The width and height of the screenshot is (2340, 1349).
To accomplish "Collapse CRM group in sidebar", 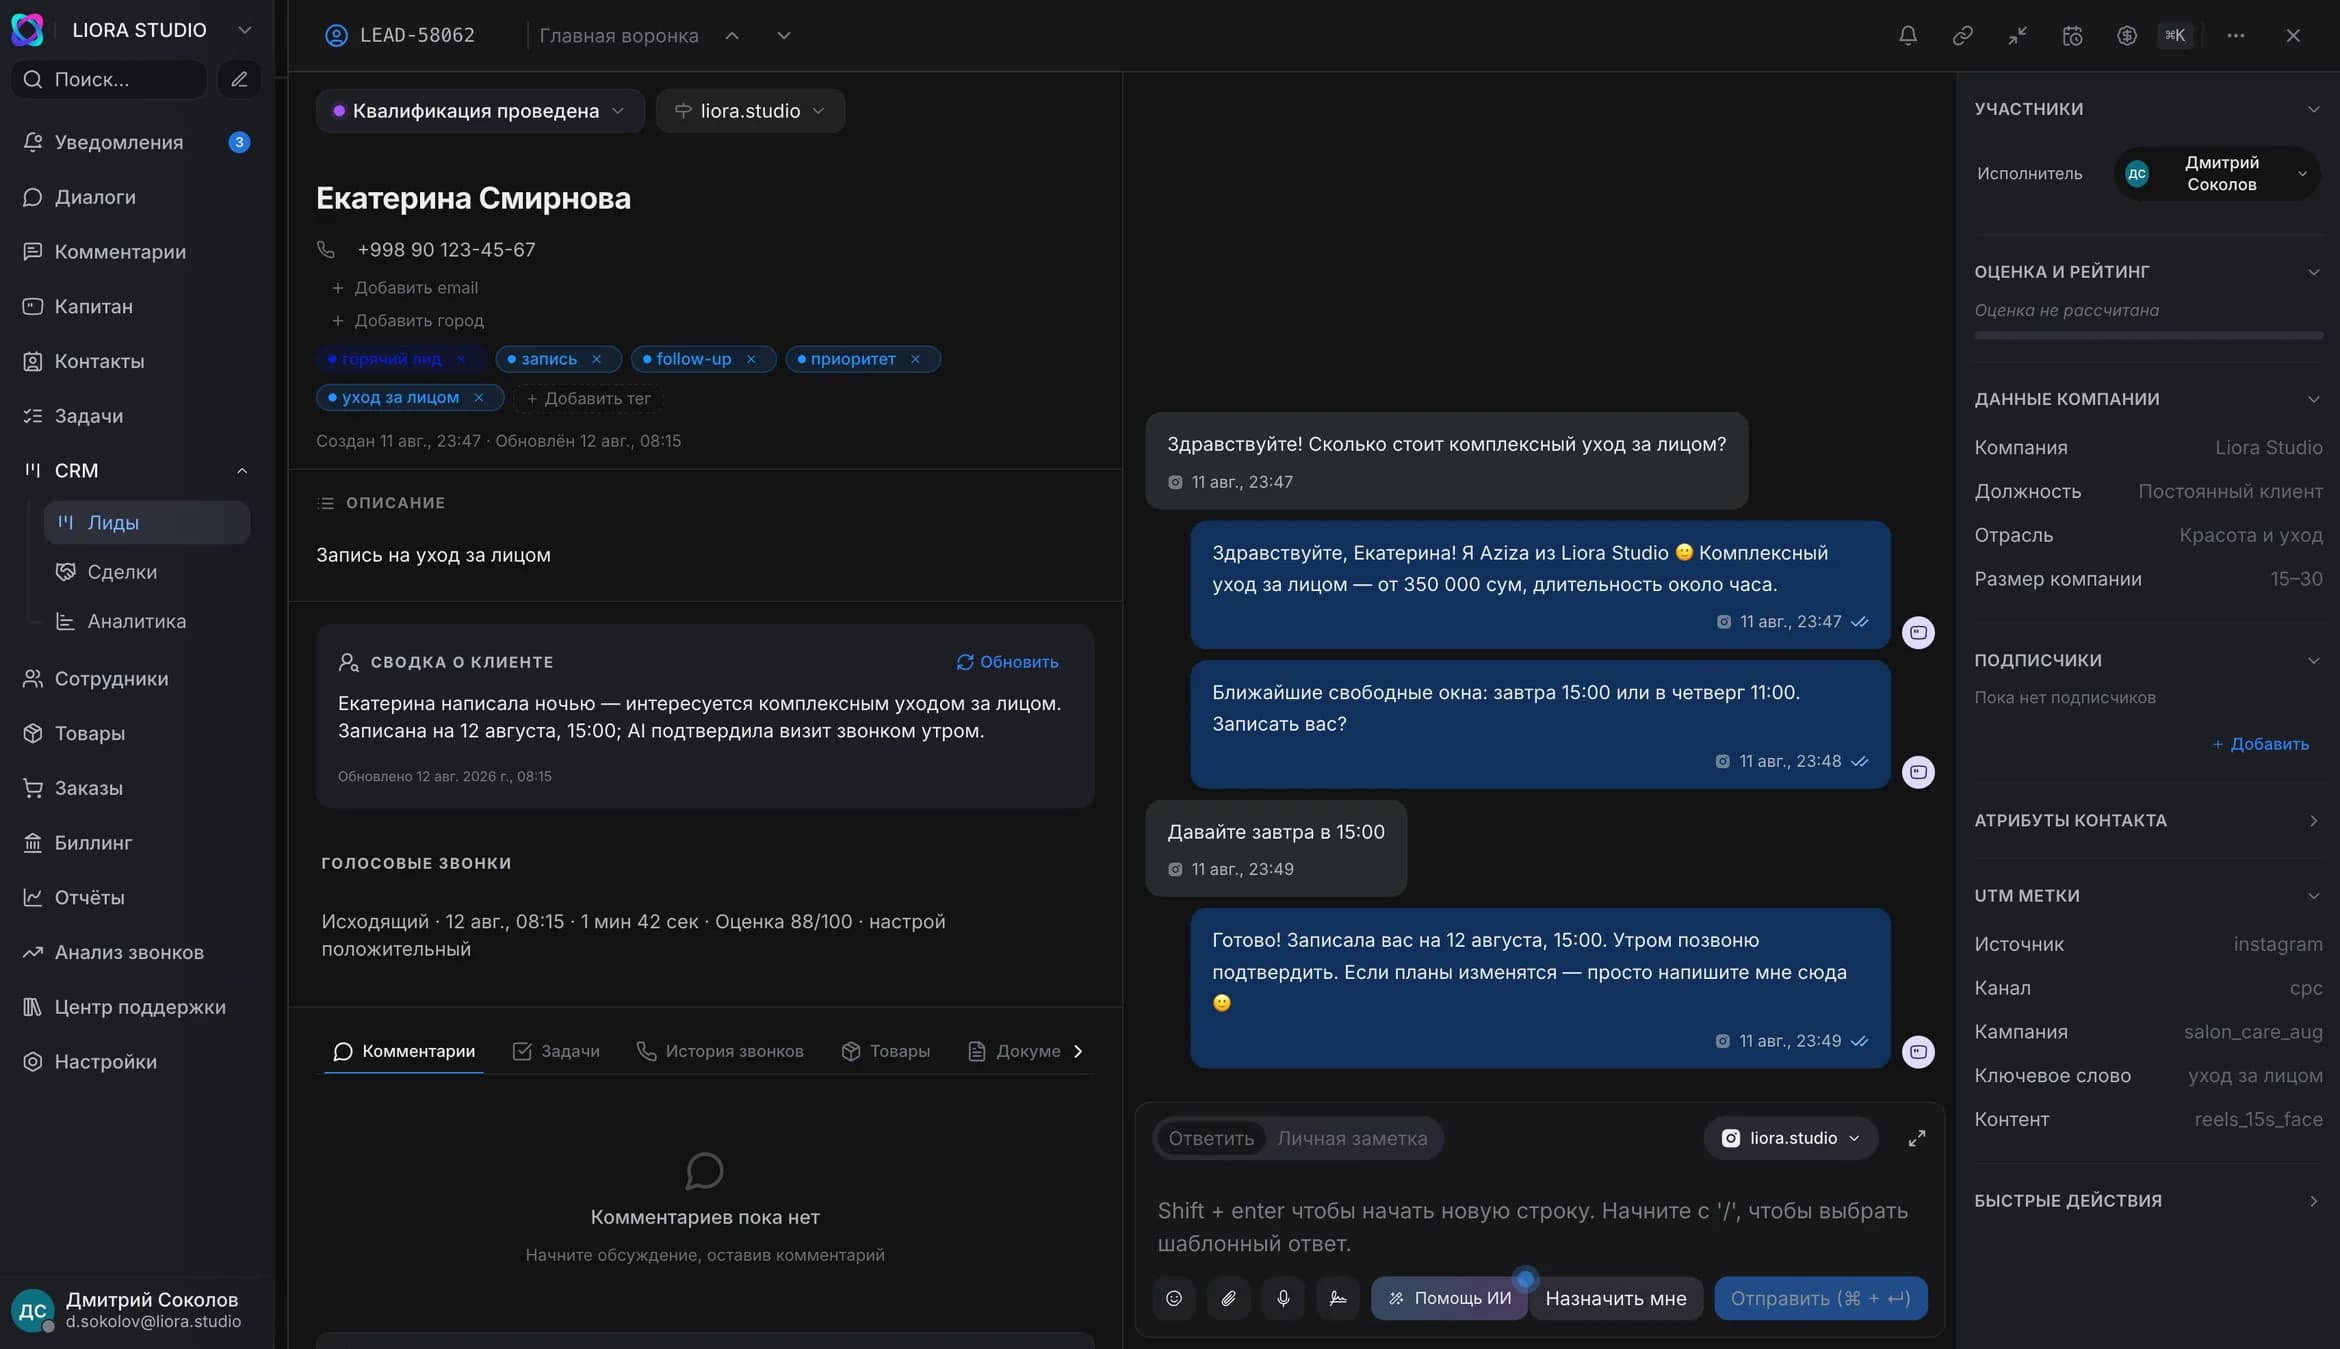I will click(x=241, y=470).
